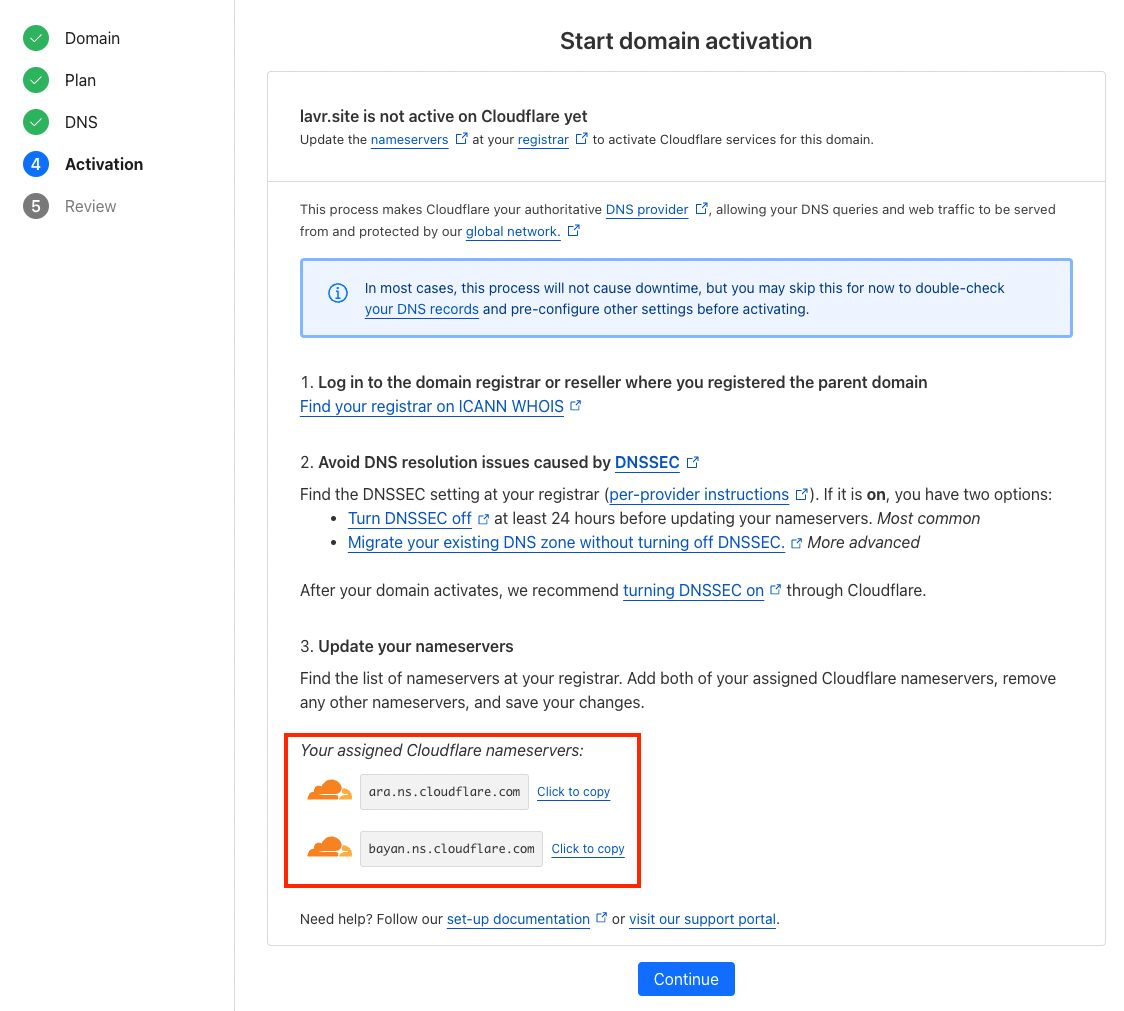Open the visit our support portal link
1124x1011 pixels.
click(x=702, y=919)
